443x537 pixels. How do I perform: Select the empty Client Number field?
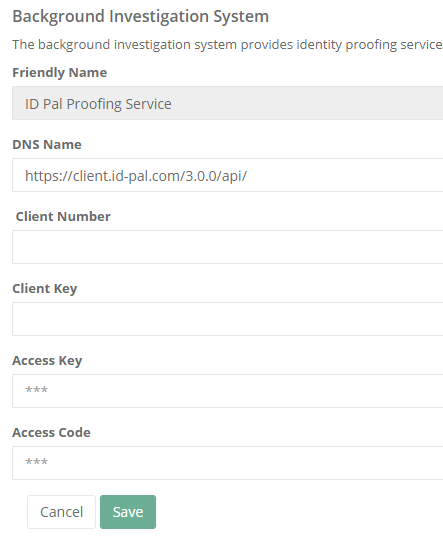(x=228, y=247)
